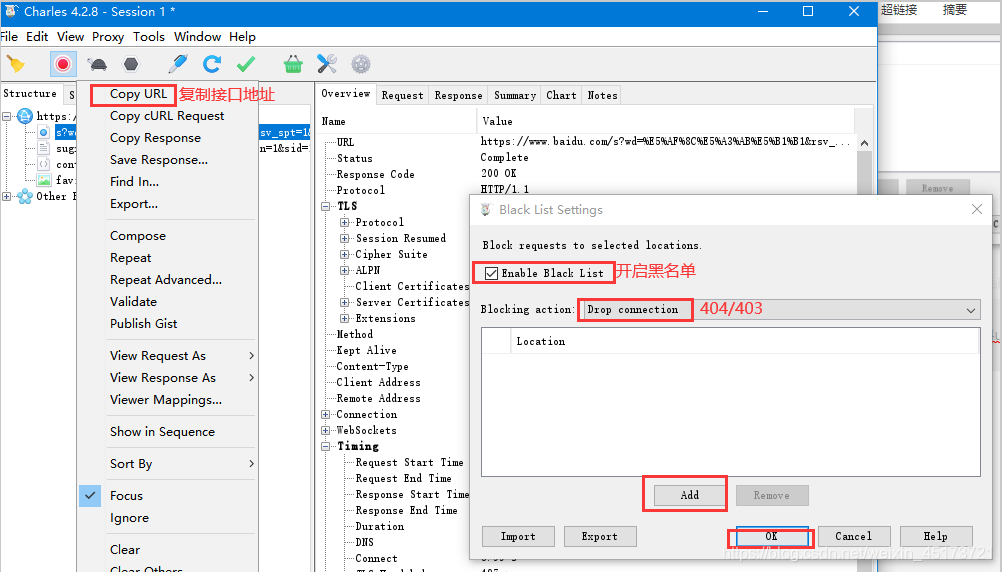The image size is (1002, 572).
Task: Open the Sort By submenu
Action: pos(167,464)
